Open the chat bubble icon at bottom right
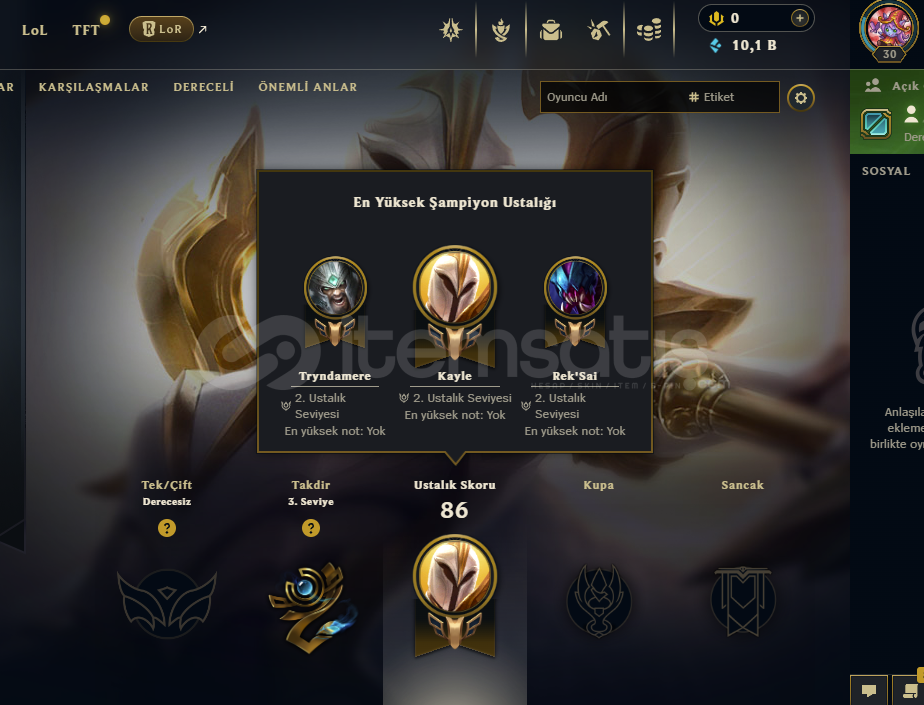This screenshot has width=924, height=705. coord(869,690)
